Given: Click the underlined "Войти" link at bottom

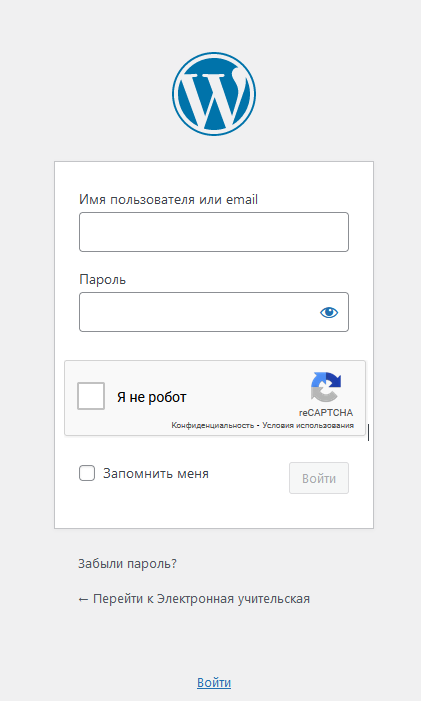Looking at the screenshot, I should [x=214, y=683].
